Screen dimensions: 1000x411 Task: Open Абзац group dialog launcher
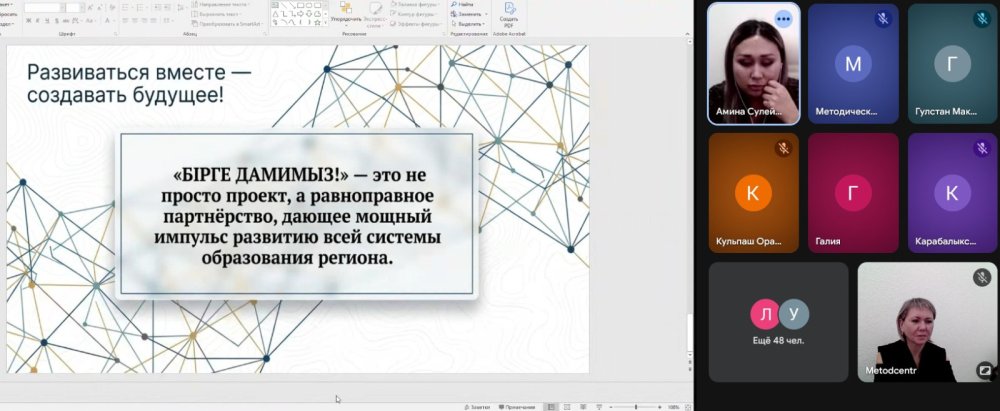coord(264,34)
